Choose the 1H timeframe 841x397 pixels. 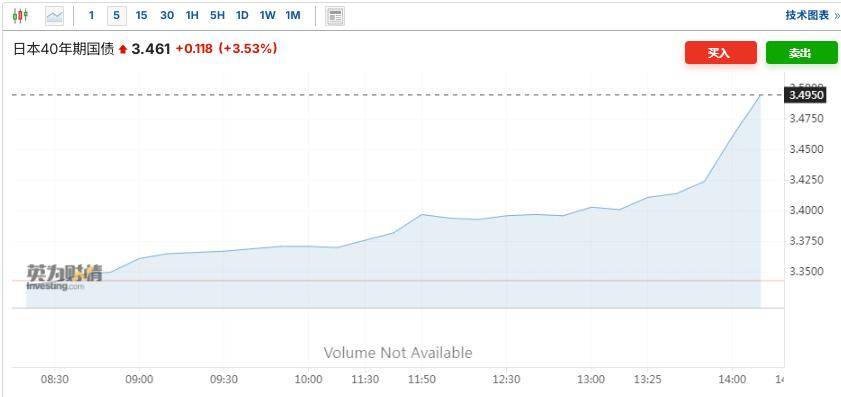pyautogui.click(x=192, y=16)
